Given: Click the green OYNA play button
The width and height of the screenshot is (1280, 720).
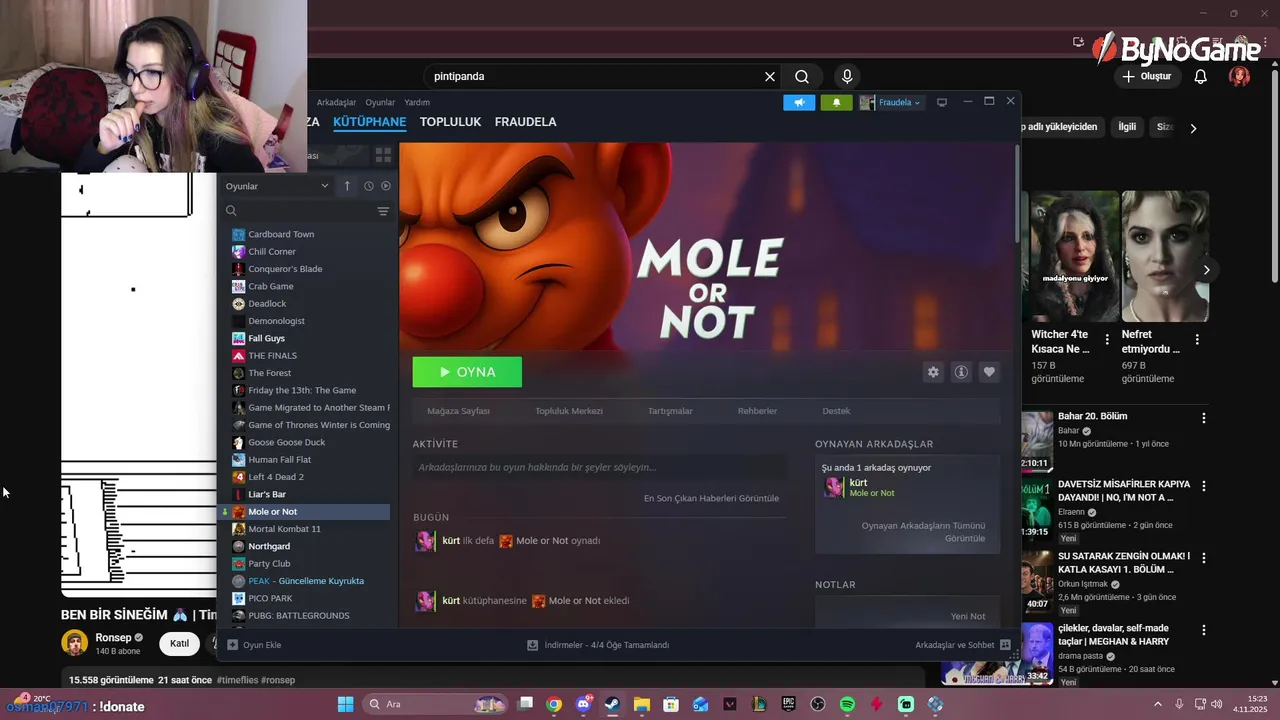Looking at the screenshot, I should pyautogui.click(x=467, y=372).
